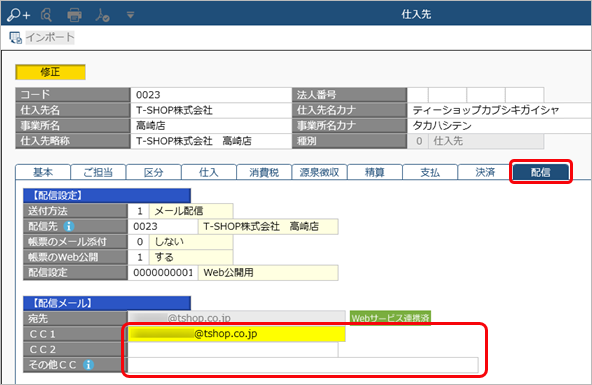Viewport: 592px width, 385px height.
Task: Click the 【配信設定】 section header
Action: click(x=107, y=196)
